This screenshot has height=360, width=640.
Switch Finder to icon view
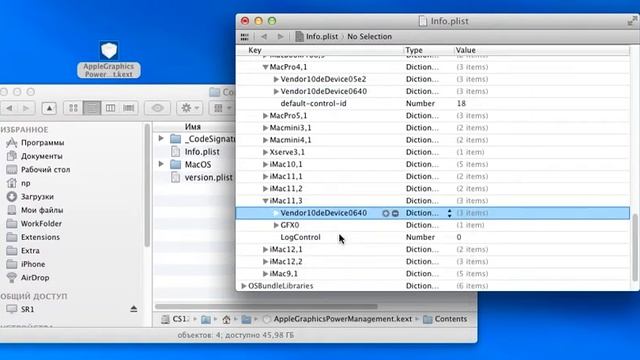(73, 108)
